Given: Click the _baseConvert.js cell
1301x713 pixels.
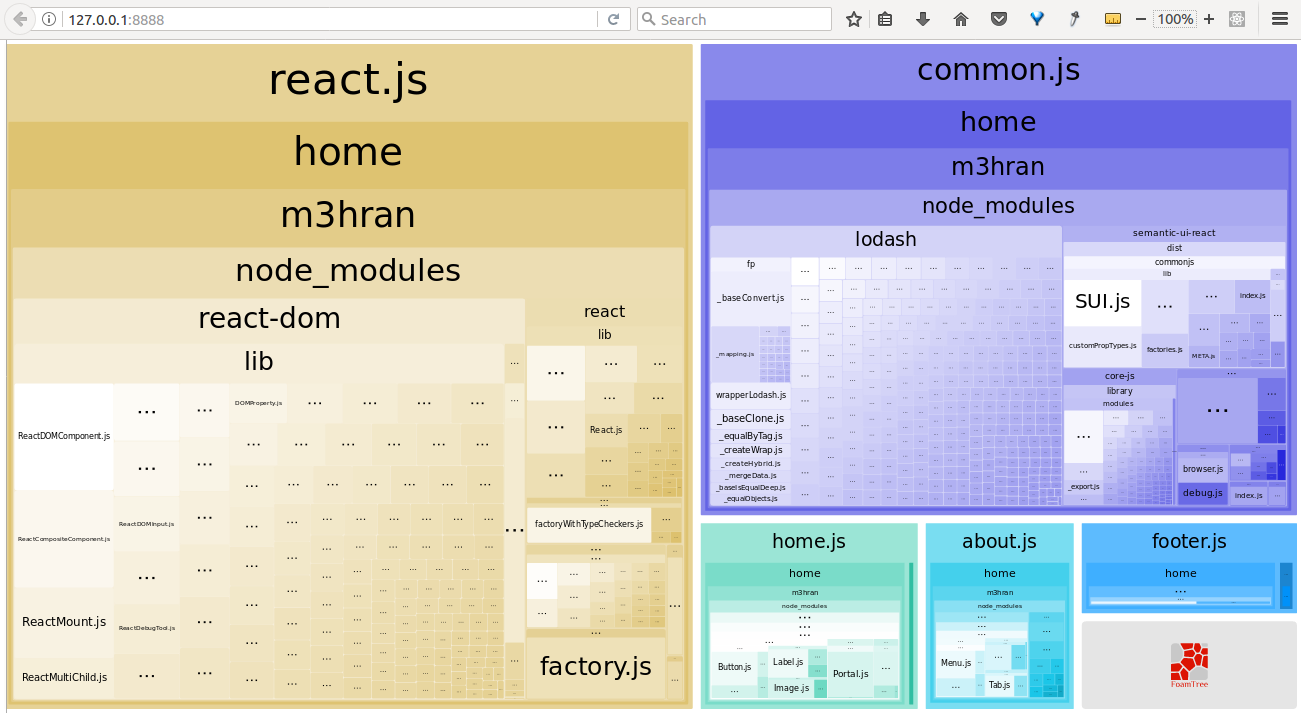Looking at the screenshot, I should click(x=750, y=298).
